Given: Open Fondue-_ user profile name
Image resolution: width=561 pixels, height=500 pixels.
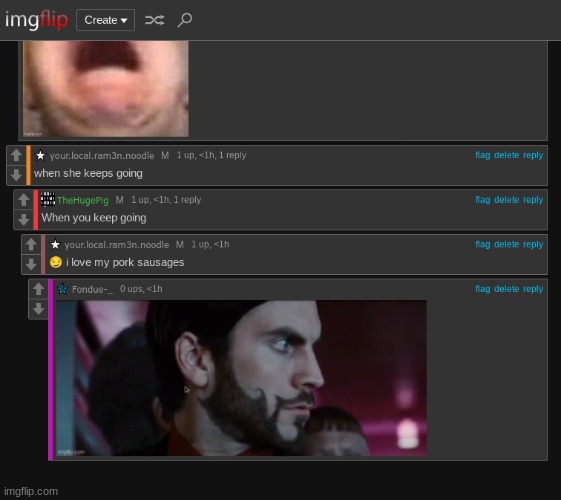Looking at the screenshot, I should [x=92, y=289].
